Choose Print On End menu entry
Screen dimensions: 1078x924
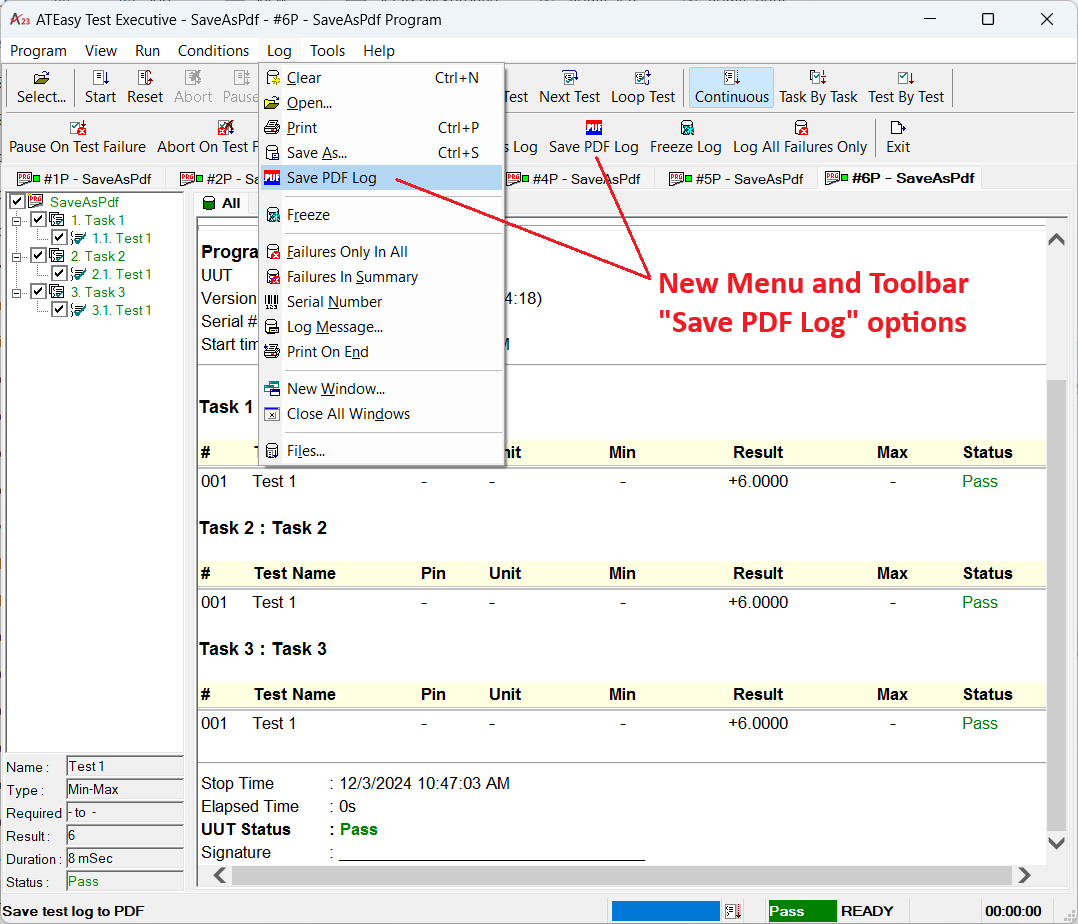click(382, 352)
